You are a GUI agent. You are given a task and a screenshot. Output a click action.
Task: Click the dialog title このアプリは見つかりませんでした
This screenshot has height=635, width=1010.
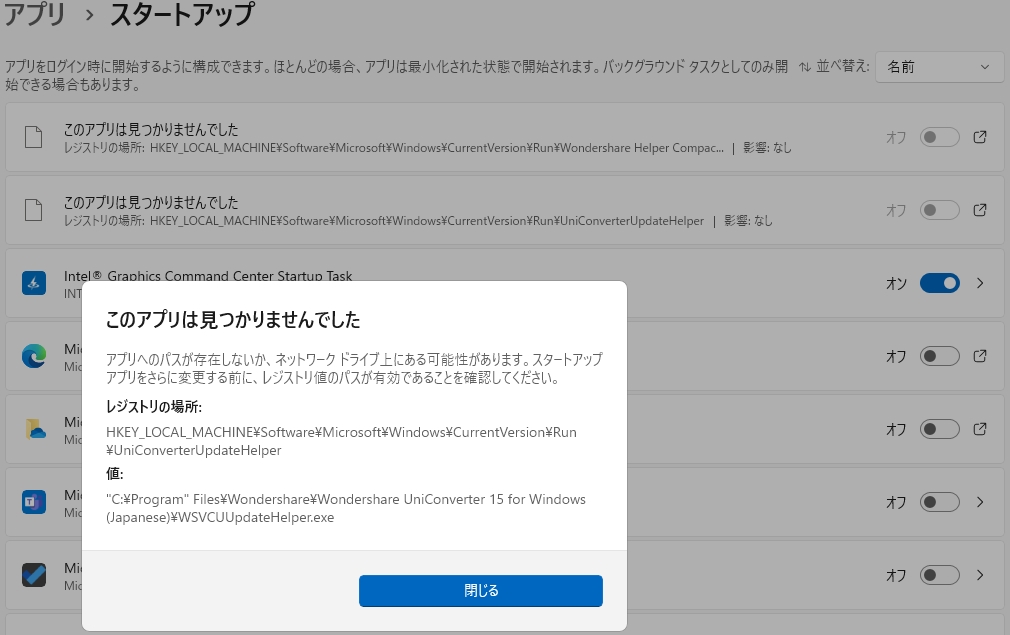pos(233,319)
